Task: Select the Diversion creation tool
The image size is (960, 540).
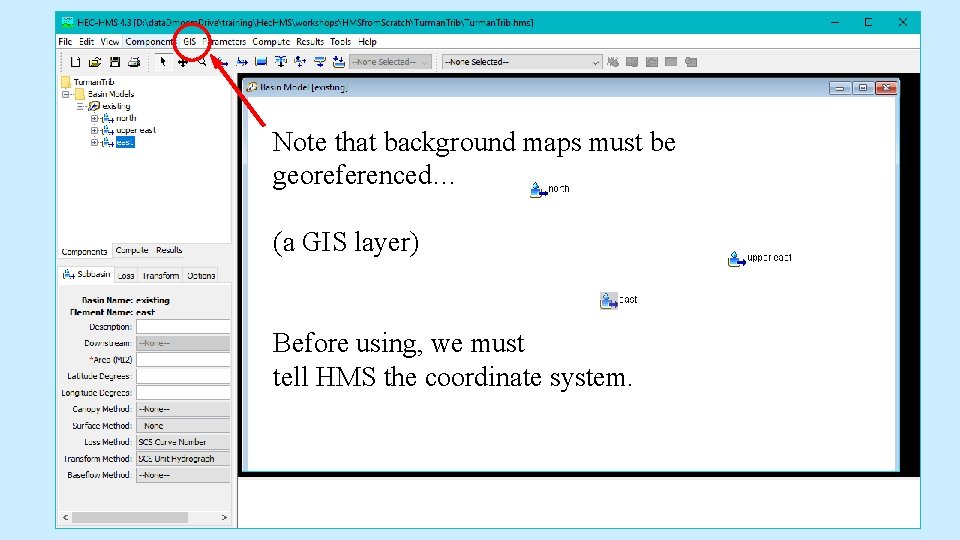Action: pos(300,62)
